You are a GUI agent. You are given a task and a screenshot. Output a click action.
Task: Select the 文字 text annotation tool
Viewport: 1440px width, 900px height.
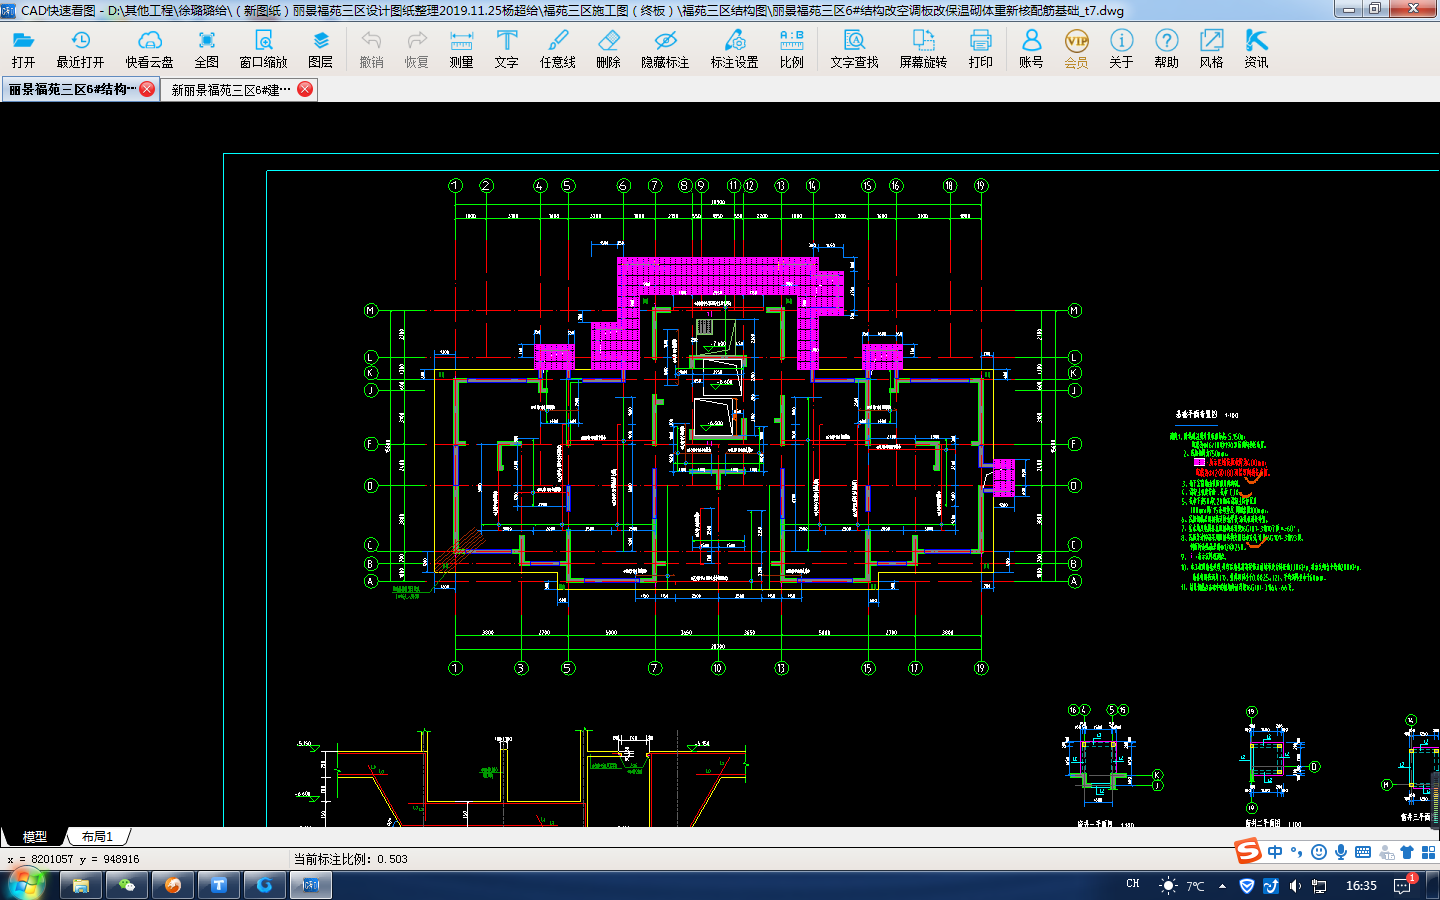coord(506,48)
